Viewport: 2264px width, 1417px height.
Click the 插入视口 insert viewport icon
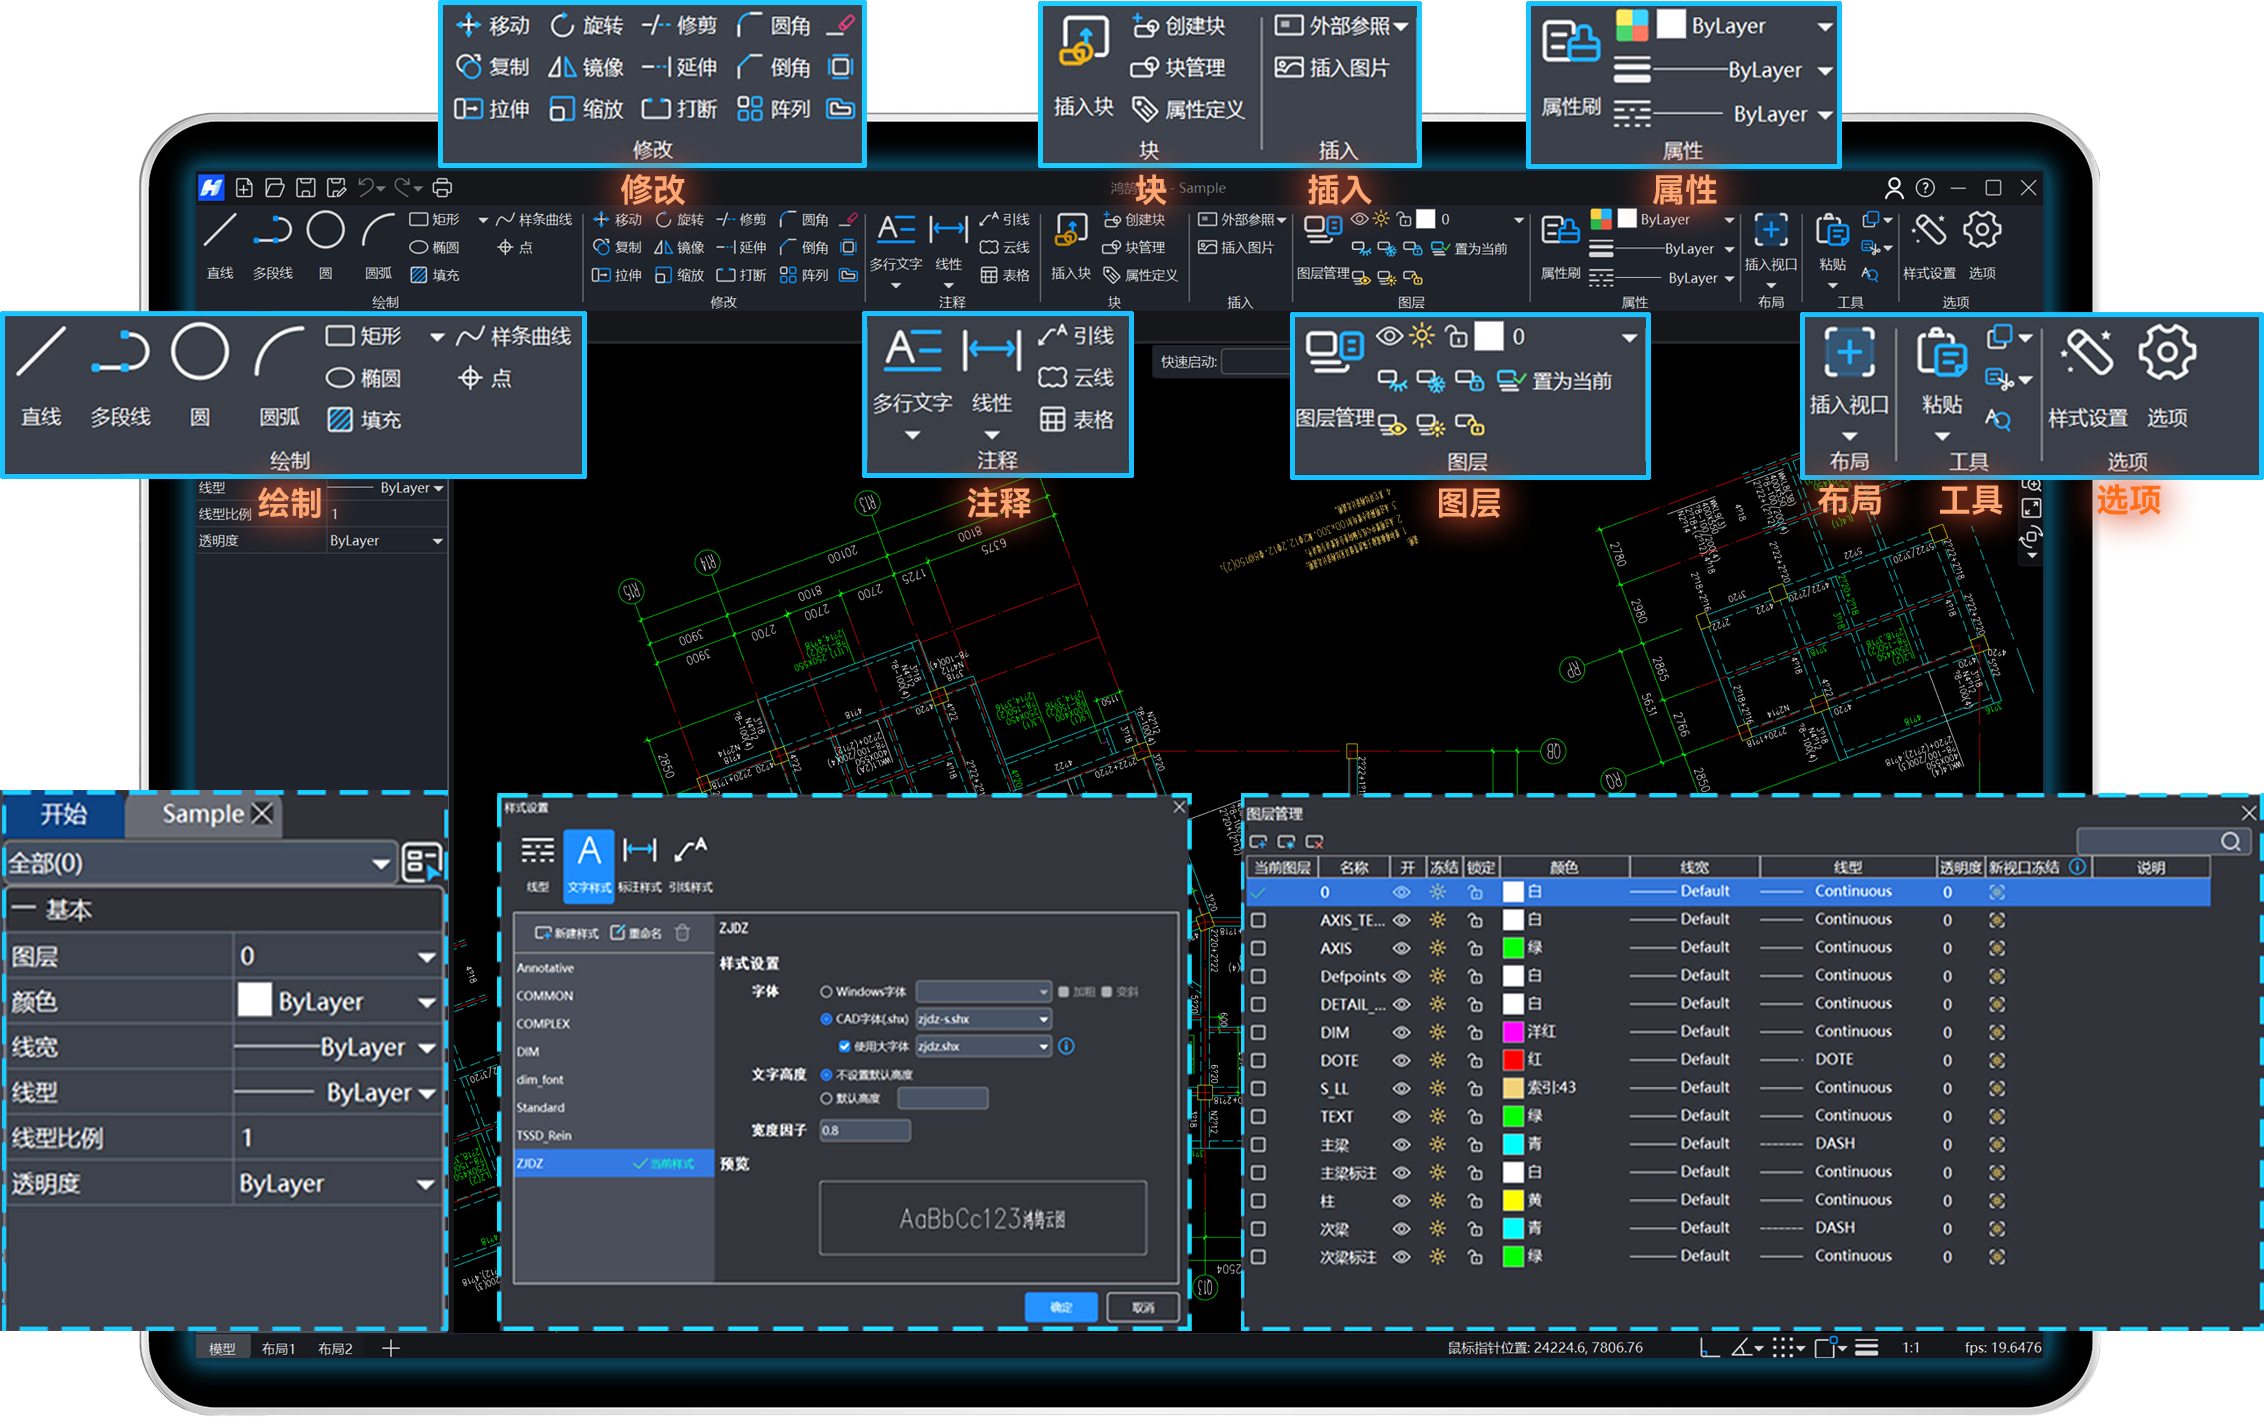click(1849, 353)
